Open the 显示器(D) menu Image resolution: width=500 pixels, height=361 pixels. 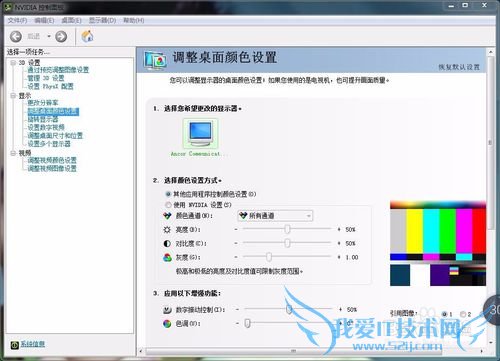click(x=102, y=21)
